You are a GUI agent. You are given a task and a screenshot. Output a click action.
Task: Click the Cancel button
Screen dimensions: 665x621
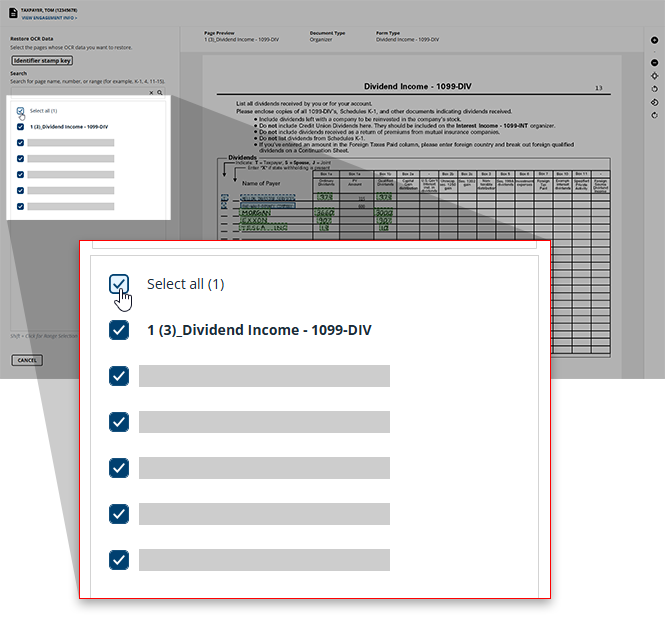[27, 360]
